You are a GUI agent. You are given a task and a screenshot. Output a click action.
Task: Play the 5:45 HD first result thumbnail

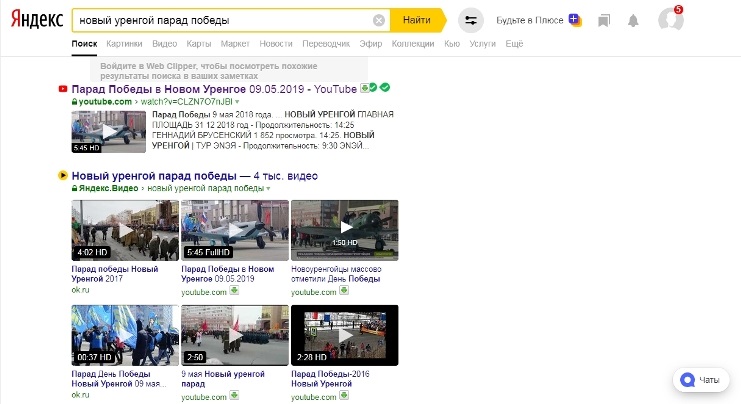tap(109, 132)
